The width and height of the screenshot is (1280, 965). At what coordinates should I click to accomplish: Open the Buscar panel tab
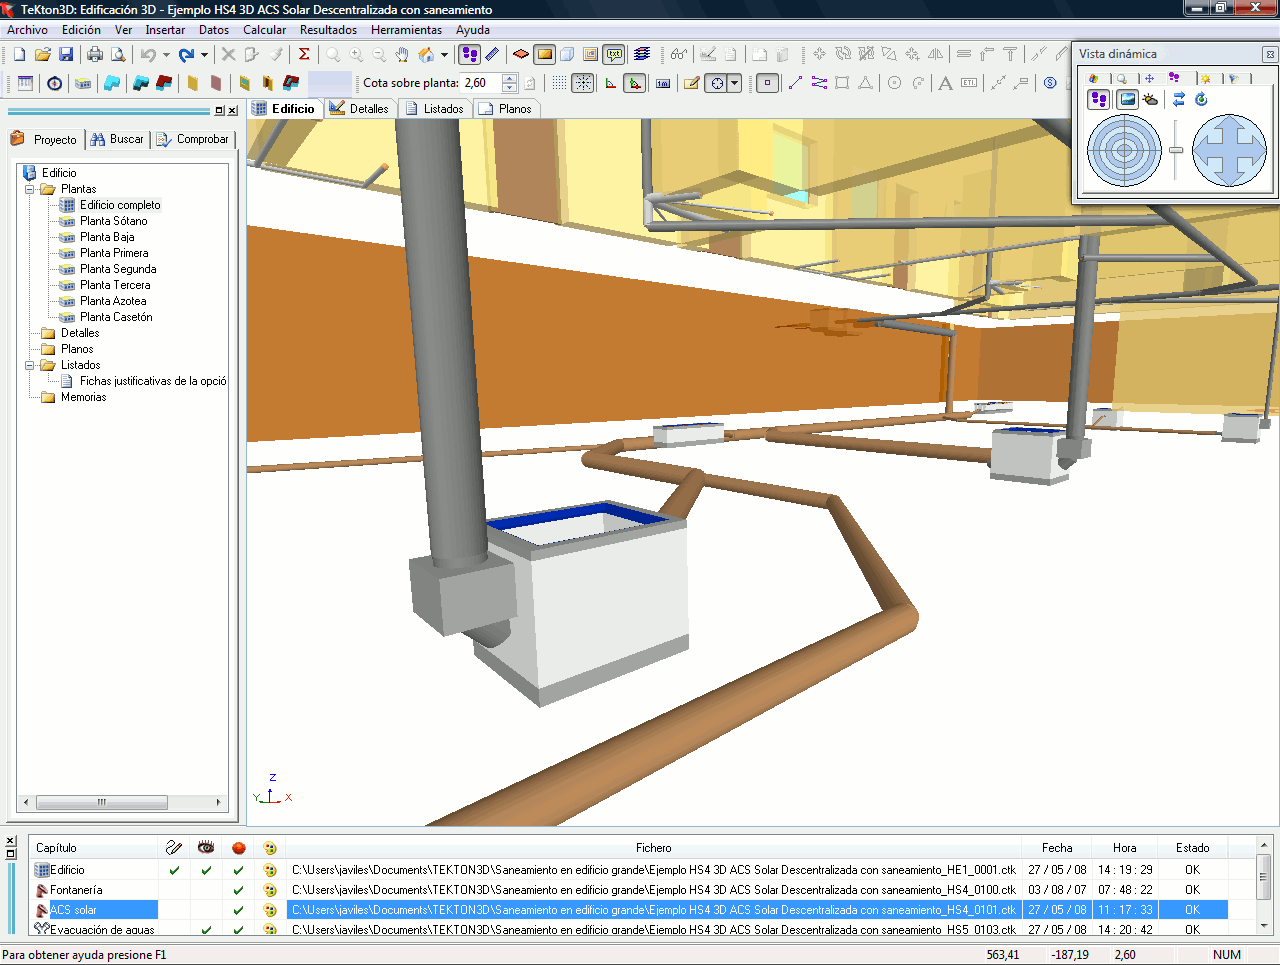click(118, 139)
